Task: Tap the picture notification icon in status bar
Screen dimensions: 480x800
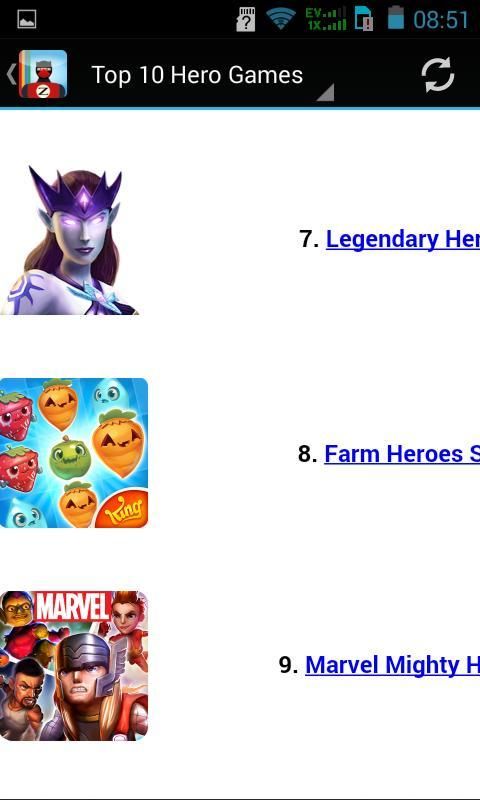Action: (x=27, y=19)
